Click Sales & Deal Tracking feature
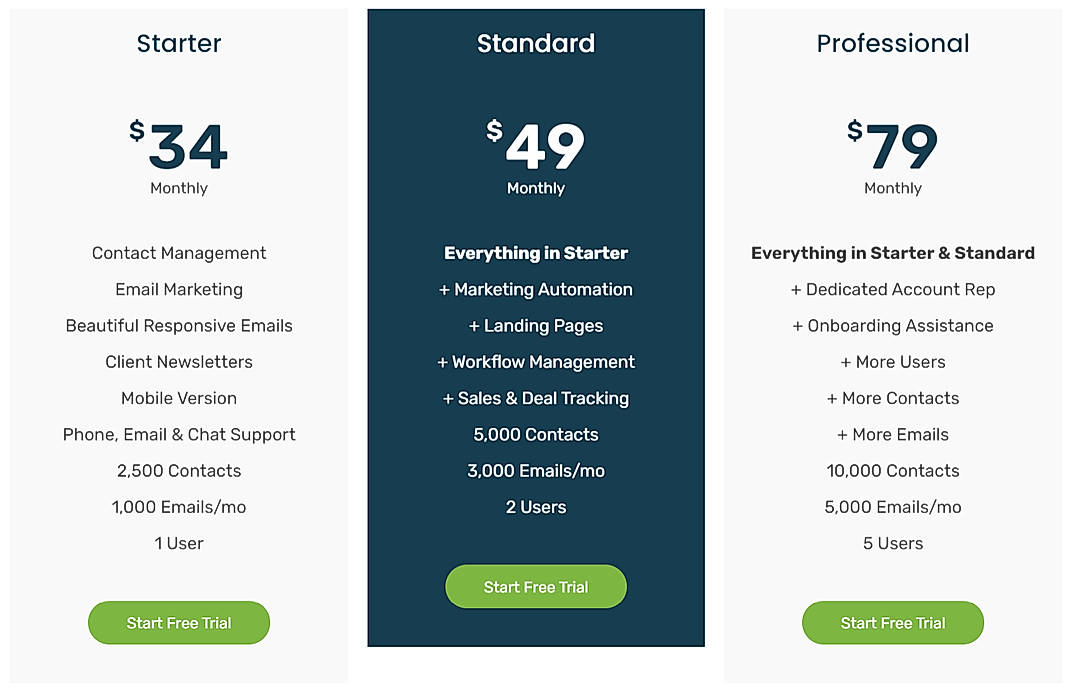The image size is (1070, 690). point(536,398)
